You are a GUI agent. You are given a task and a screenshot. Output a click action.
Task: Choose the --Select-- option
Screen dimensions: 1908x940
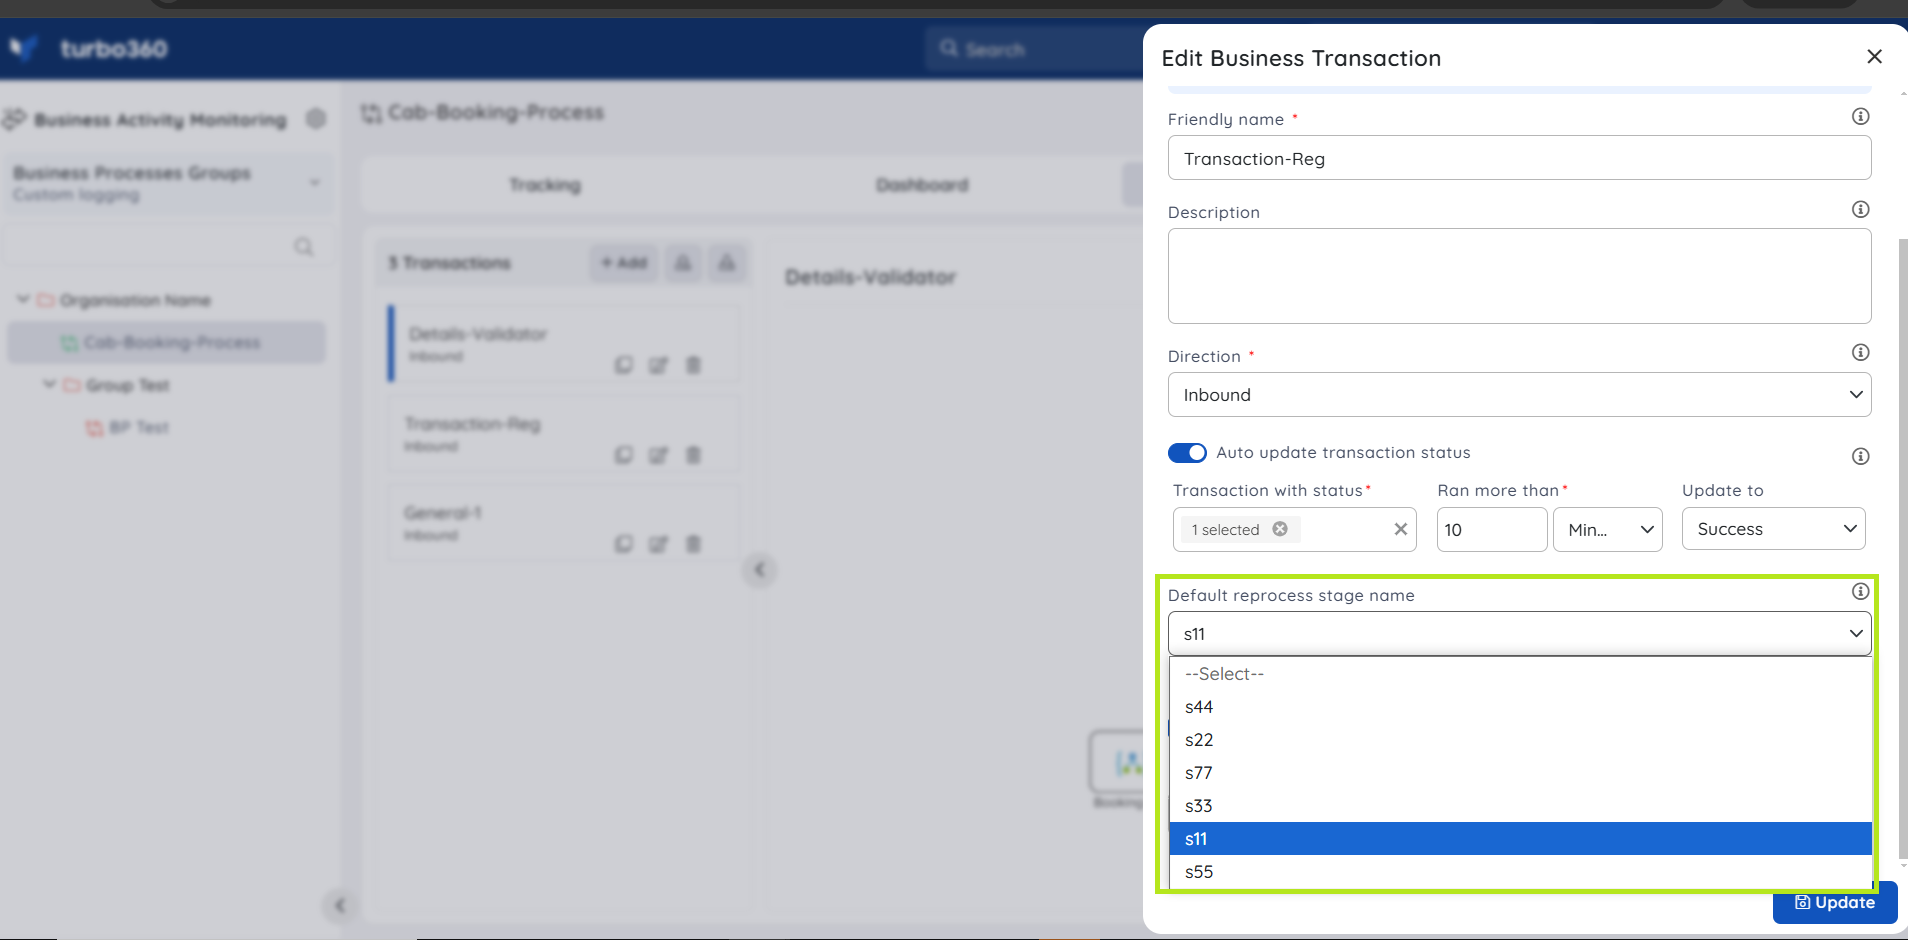point(1520,674)
